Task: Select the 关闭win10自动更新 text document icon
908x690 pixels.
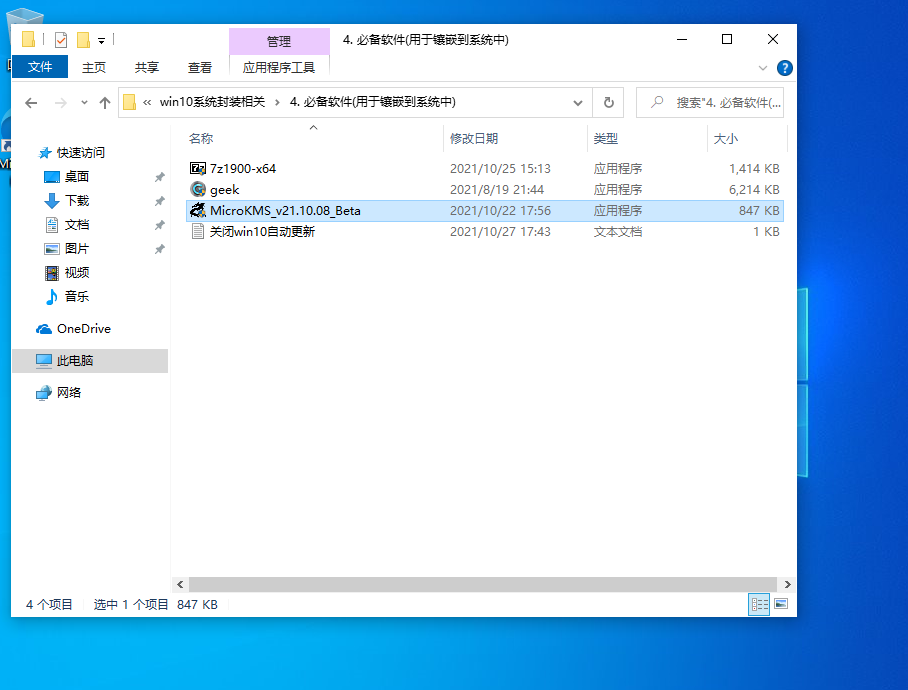Action: click(198, 231)
